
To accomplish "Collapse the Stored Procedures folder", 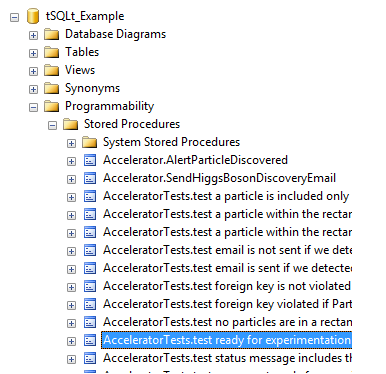I will (52, 125).
